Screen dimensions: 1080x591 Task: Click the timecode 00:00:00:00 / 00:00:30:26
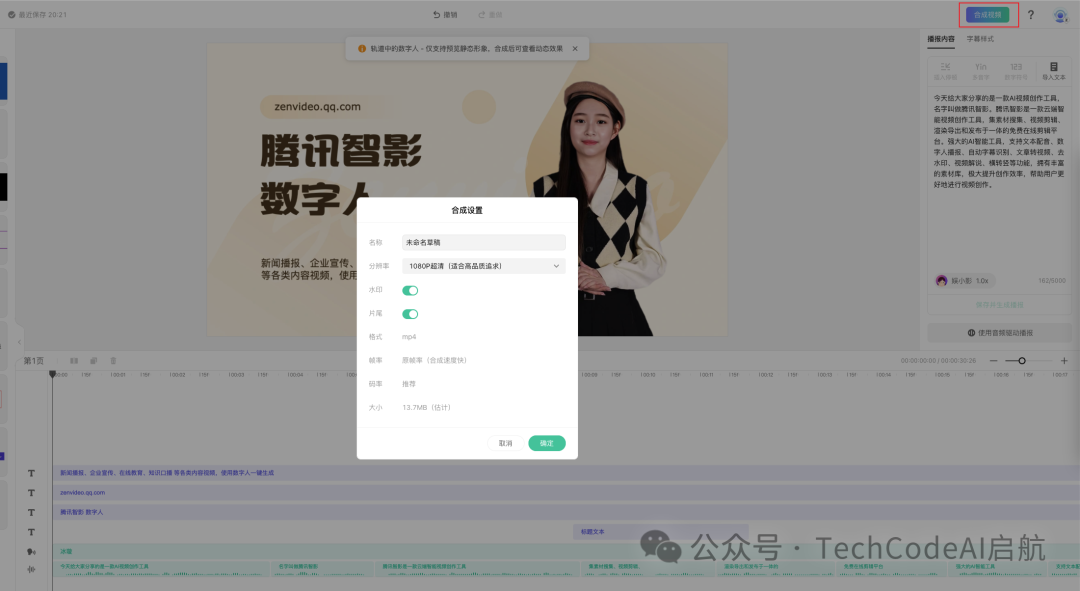click(x=938, y=360)
